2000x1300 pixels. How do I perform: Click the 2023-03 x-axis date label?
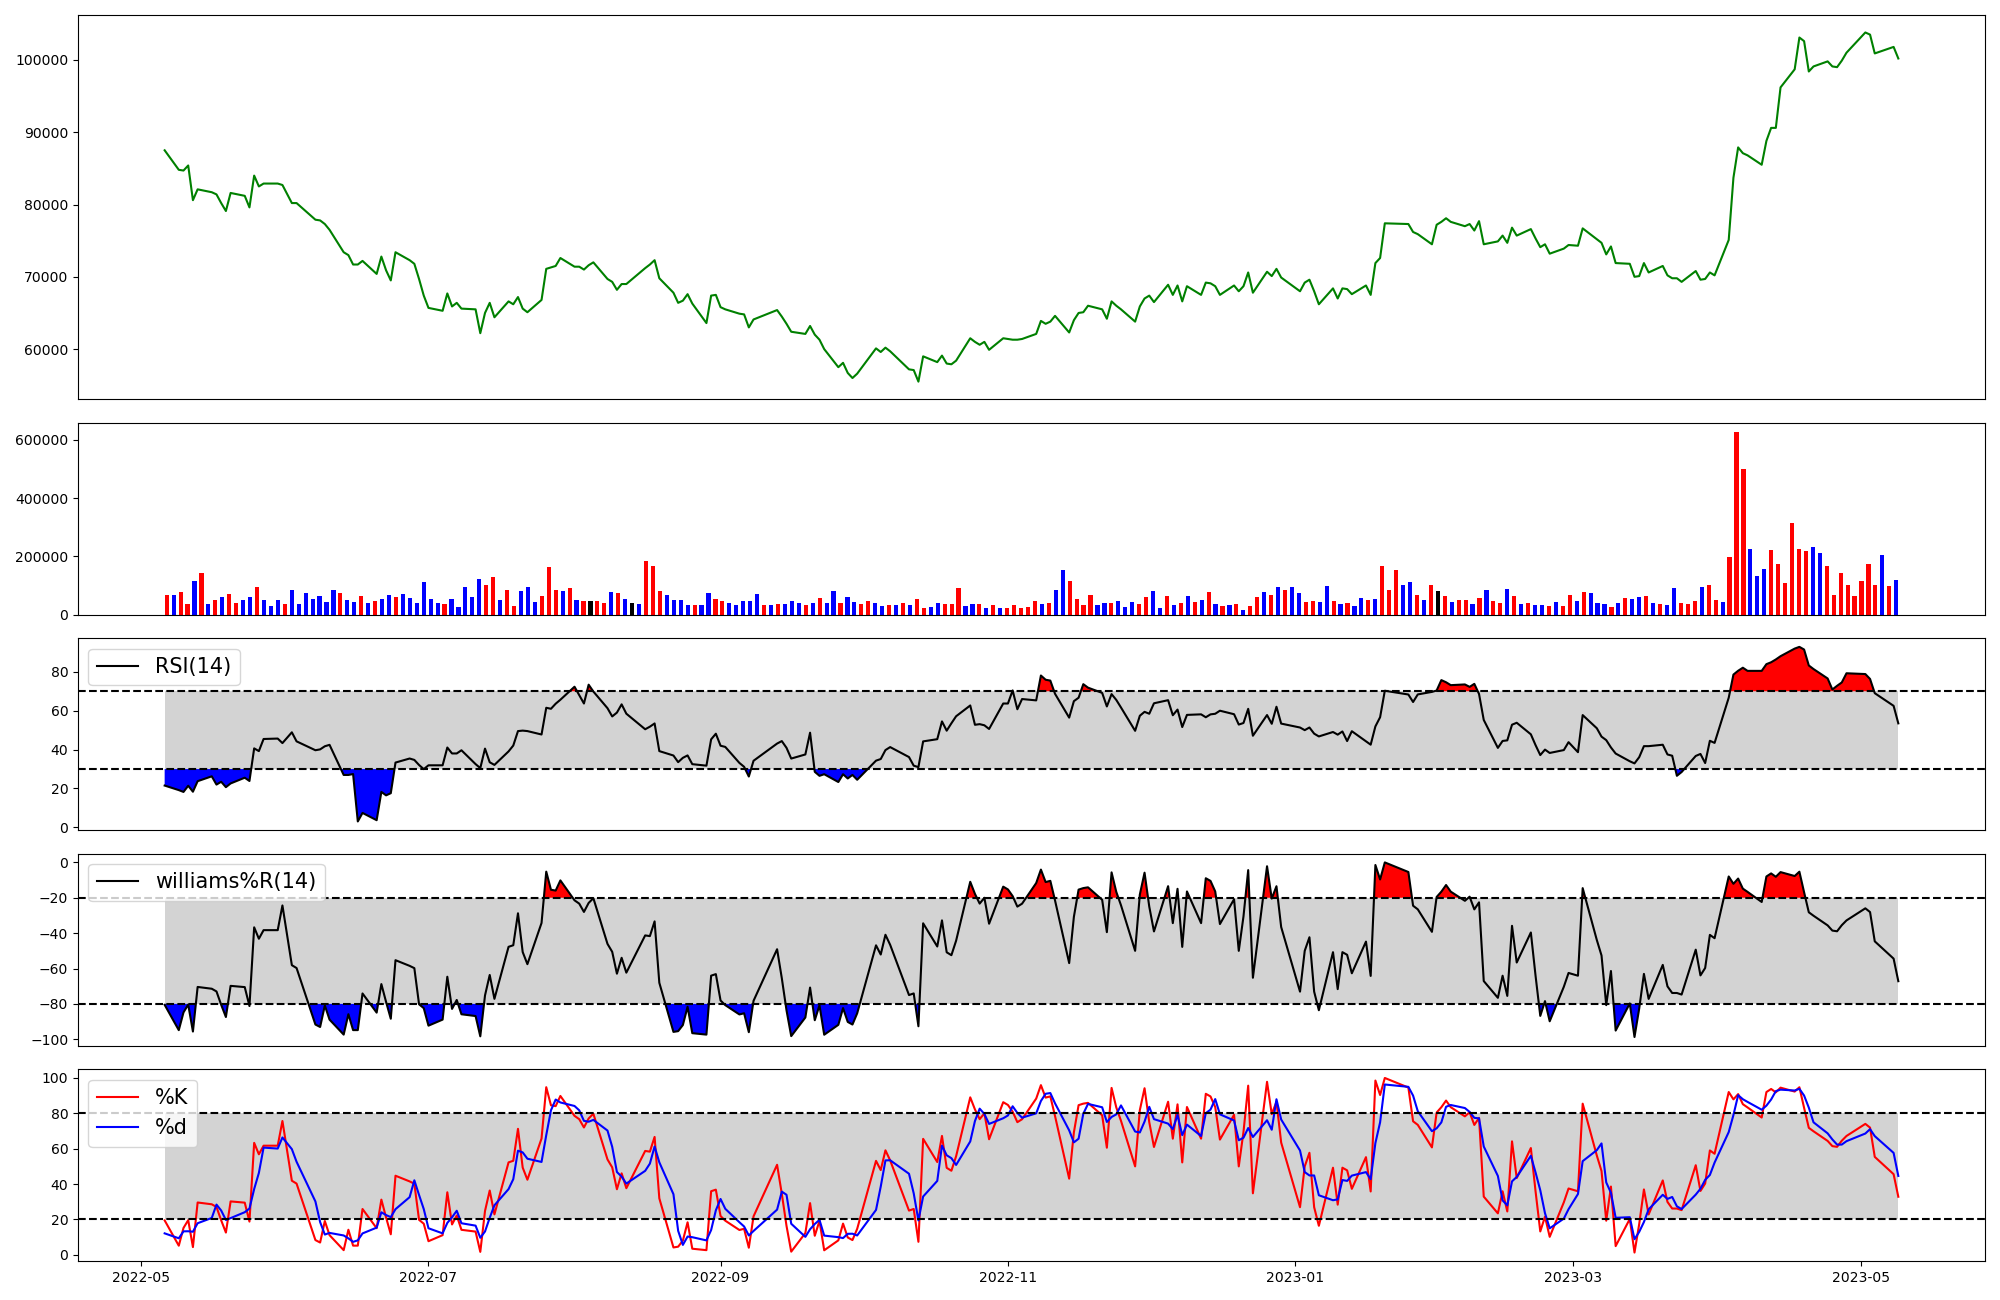pyautogui.click(x=1573, y=1277)
